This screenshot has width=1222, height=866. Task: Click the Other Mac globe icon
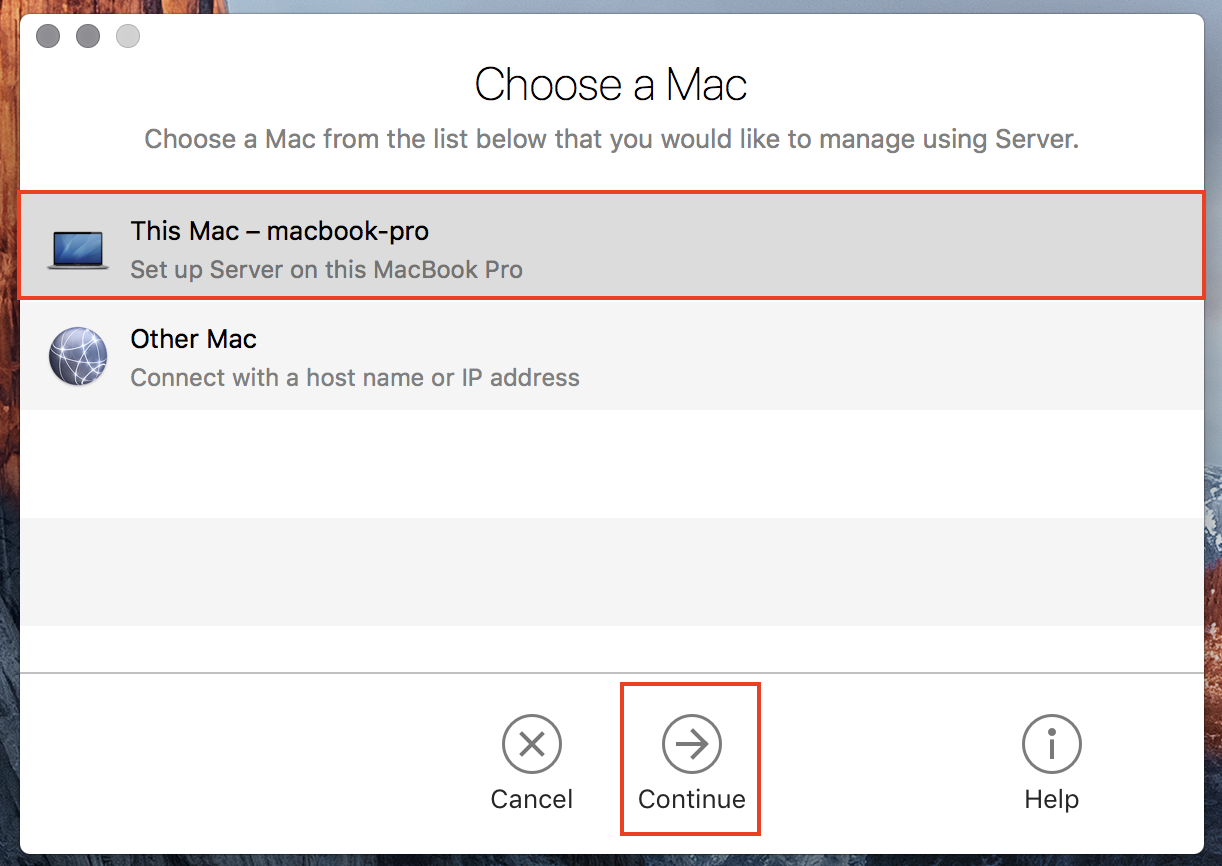79,357
